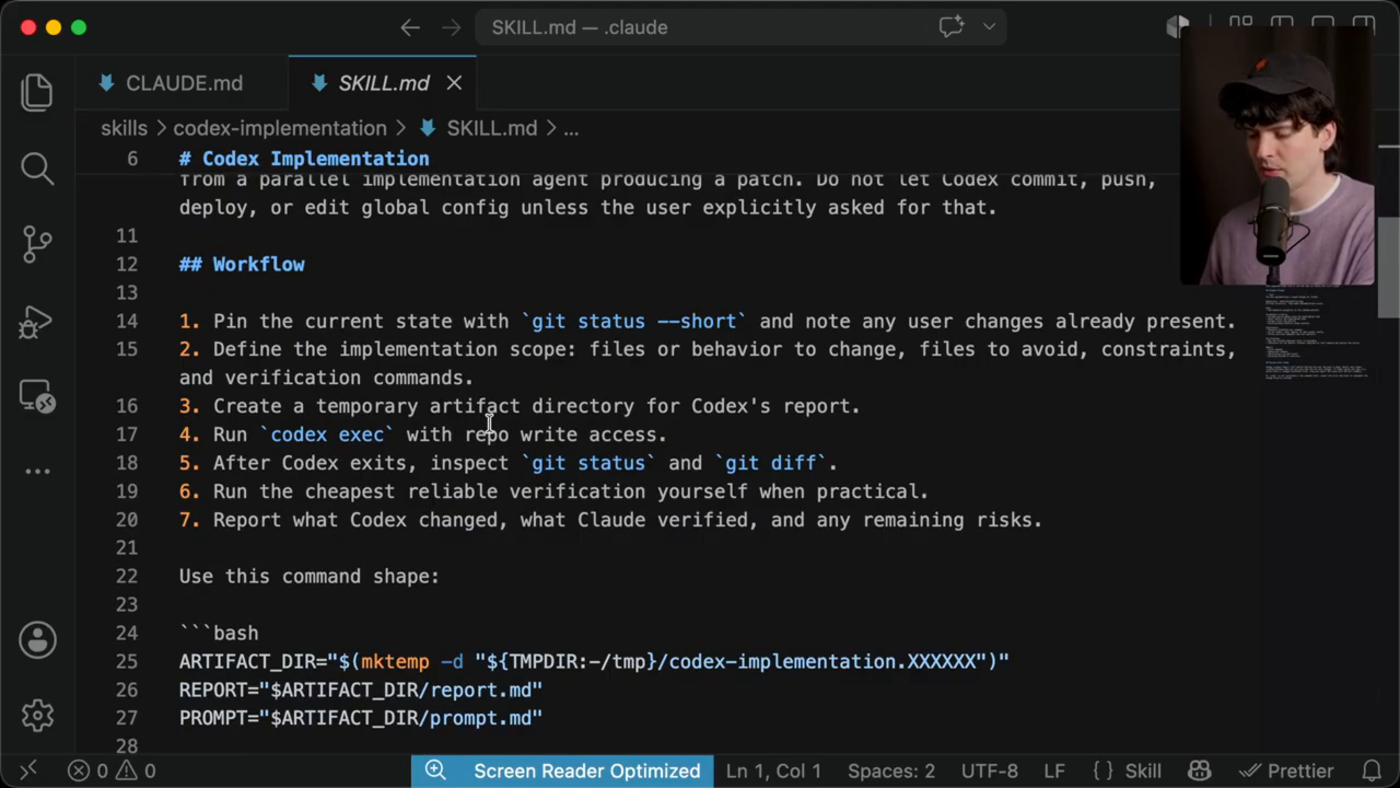Click the `codex exec` code text on line 17
The image size is (1400, 788).
[327, 434]
